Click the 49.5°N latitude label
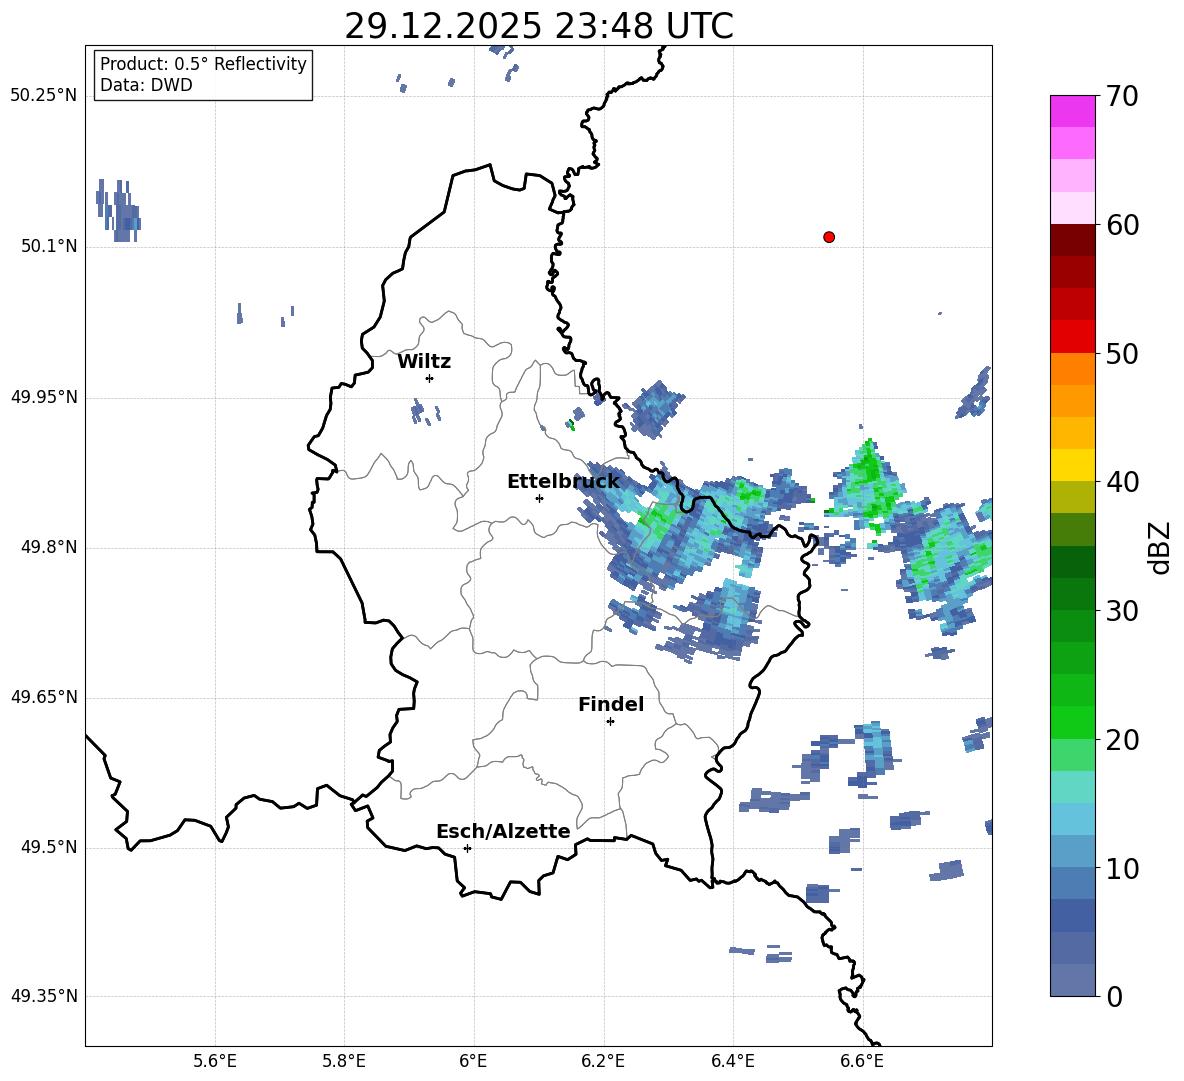This screenshot has width=1184, height=1081. coord(48,847)
